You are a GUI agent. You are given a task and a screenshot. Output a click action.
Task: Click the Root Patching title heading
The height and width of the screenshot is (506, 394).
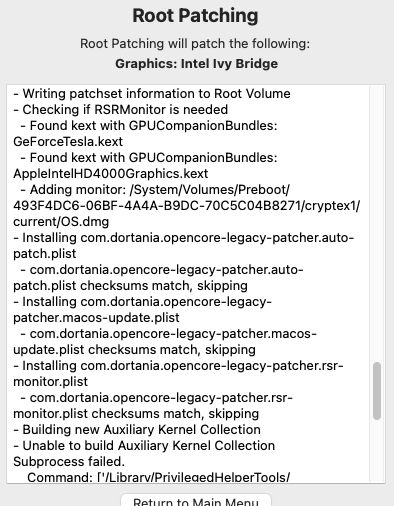tap(195, 15)
